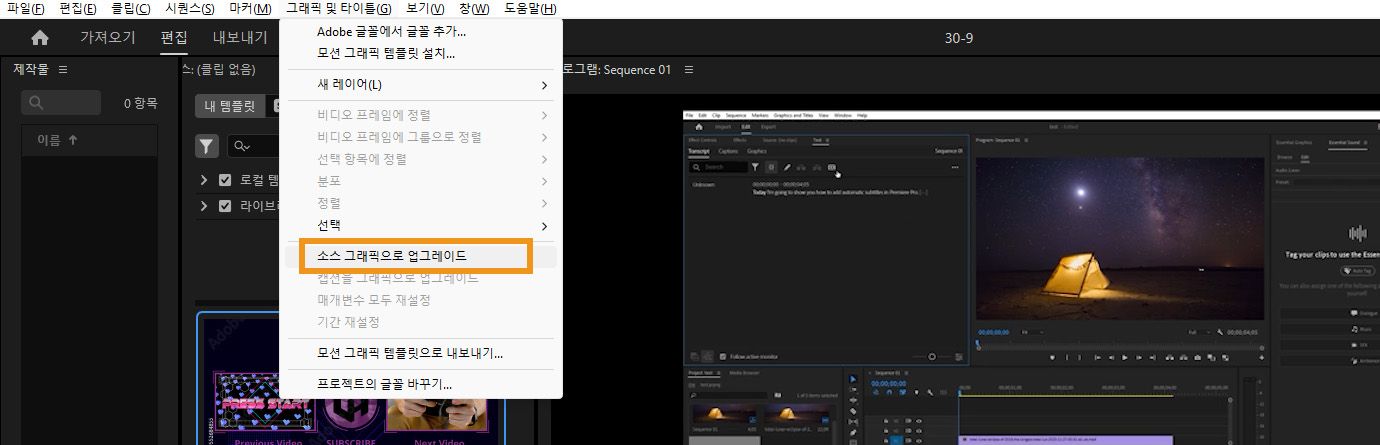The height and width of the screenshot is (445, 1380).
Task: Open the 도움말(H) menu
Action: click(x=530, y=9)
